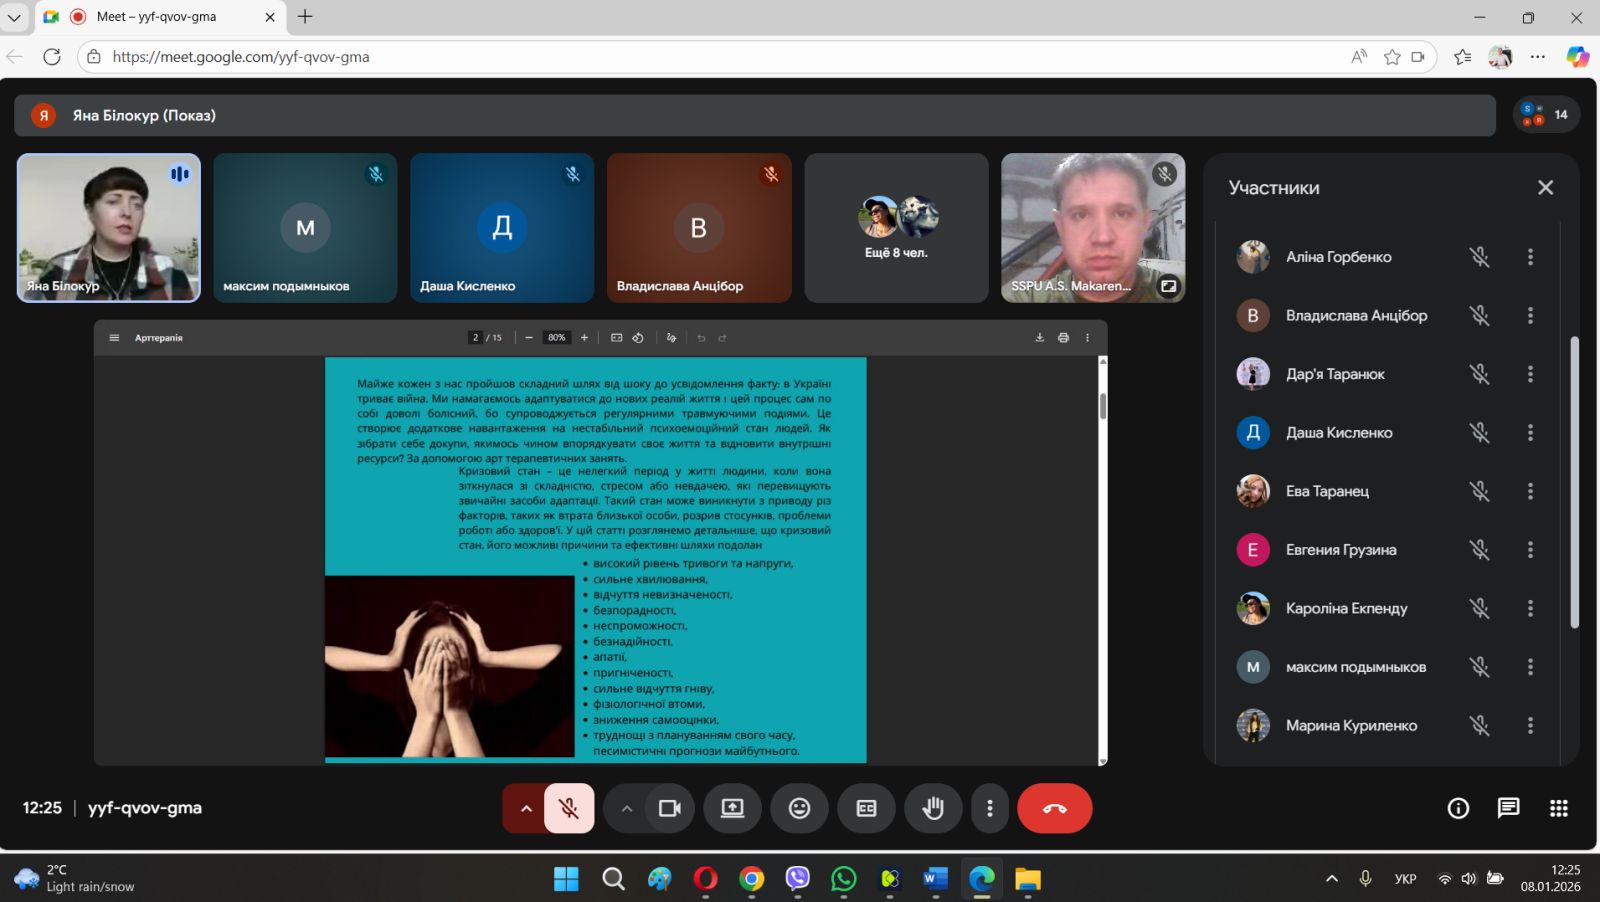Expand video settings arrow beside camera

tap(626, 808)
